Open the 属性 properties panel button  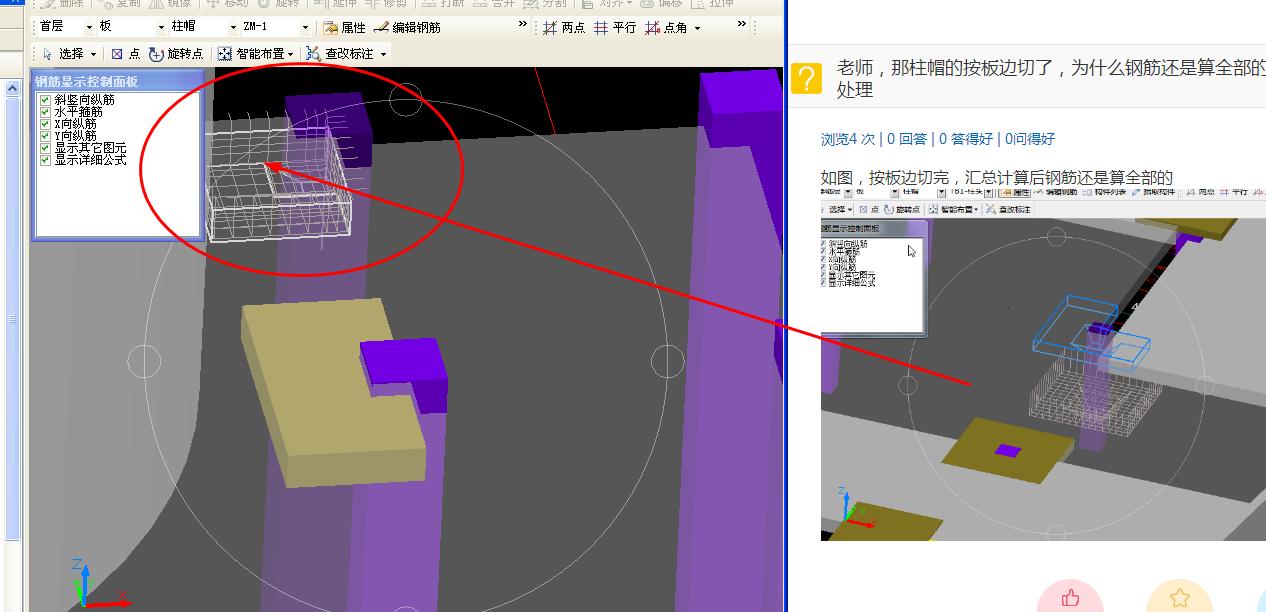345,27
